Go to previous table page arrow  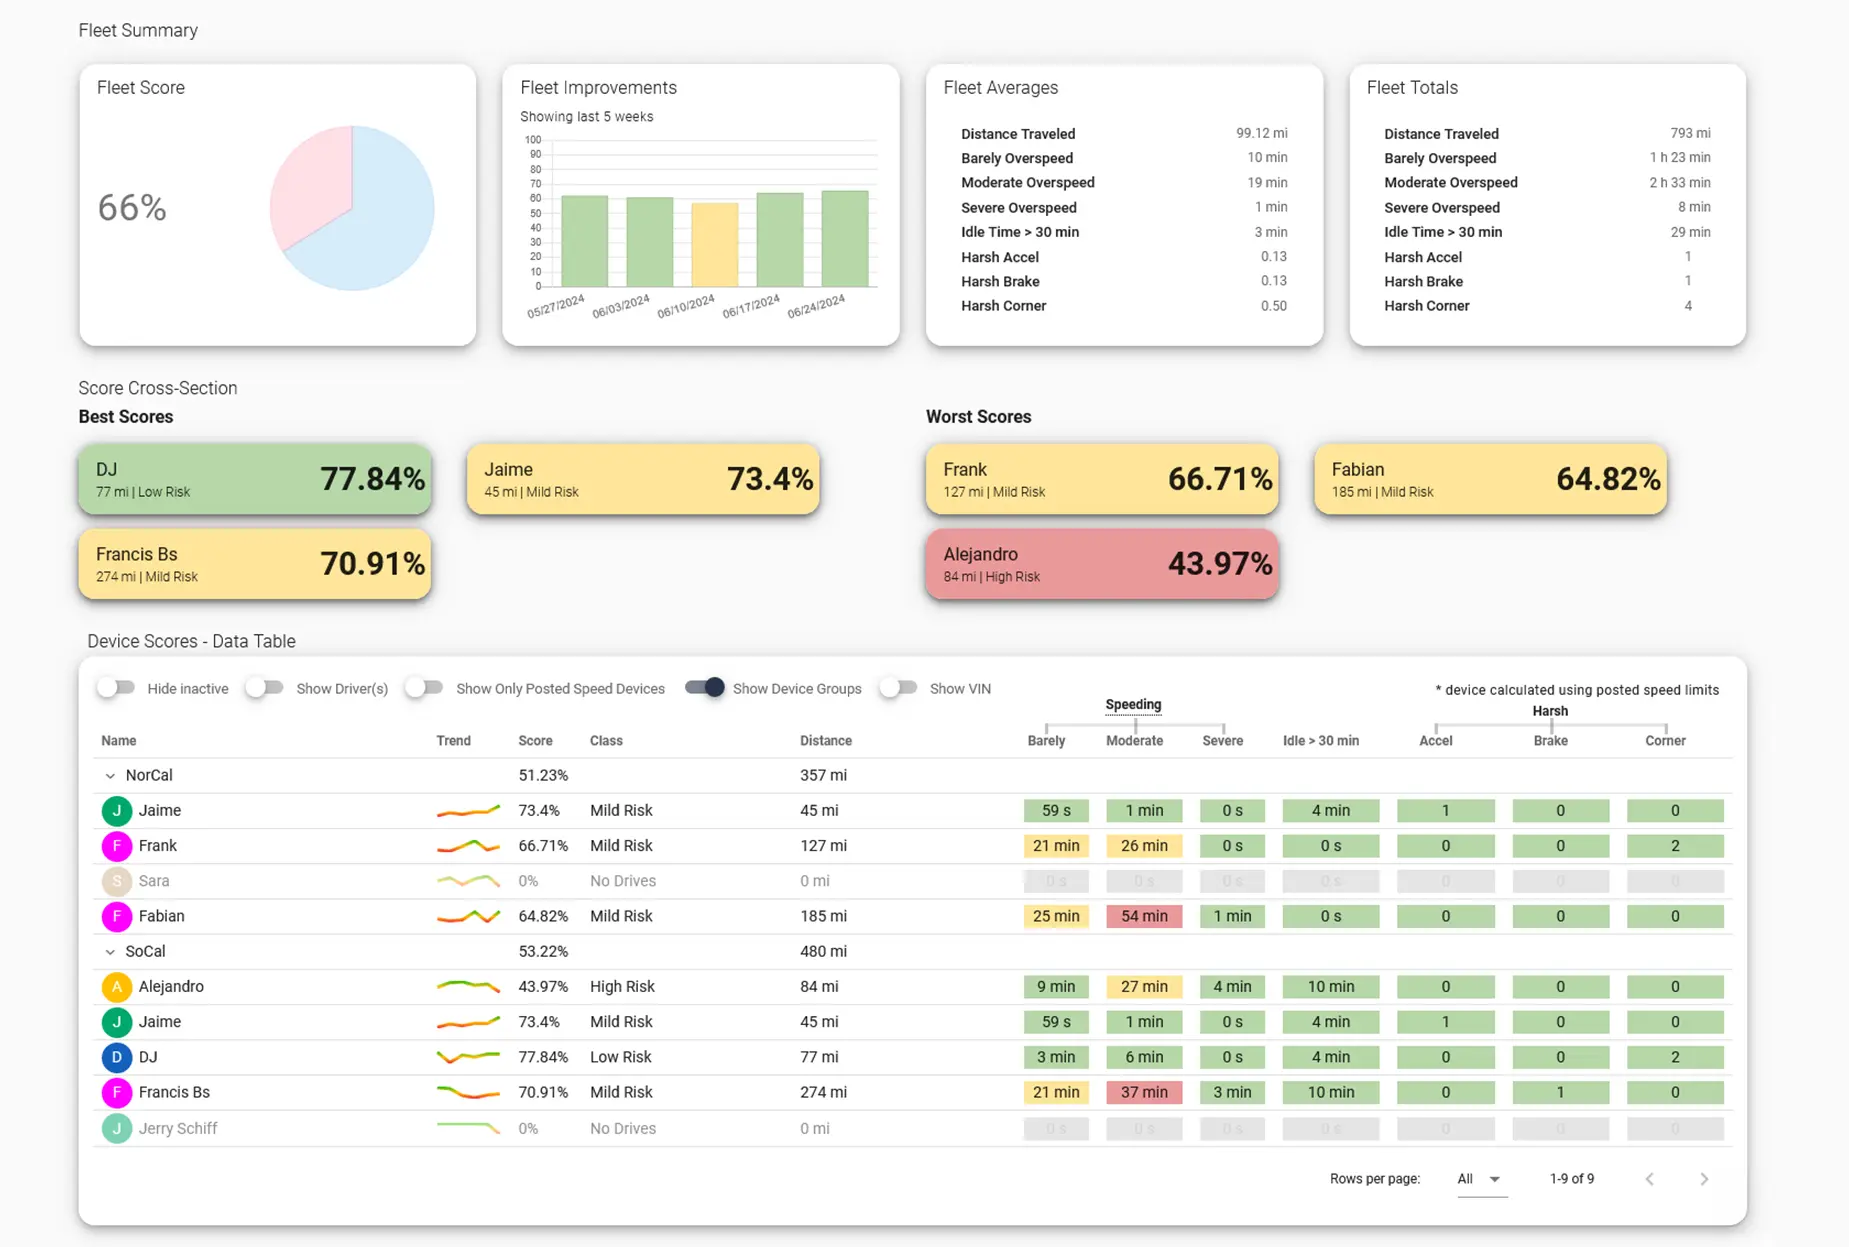coord(1650,1179)
